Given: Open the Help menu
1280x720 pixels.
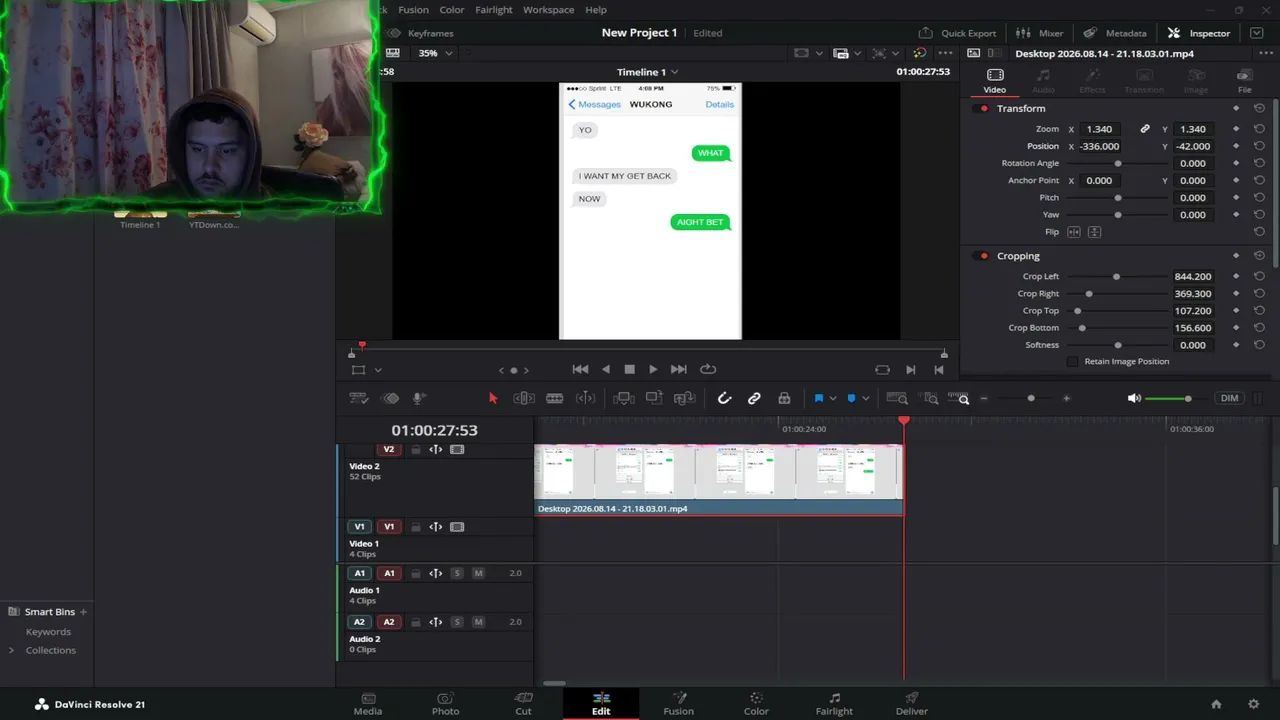Looking at the screenshot, I should (x=596, y=10).
